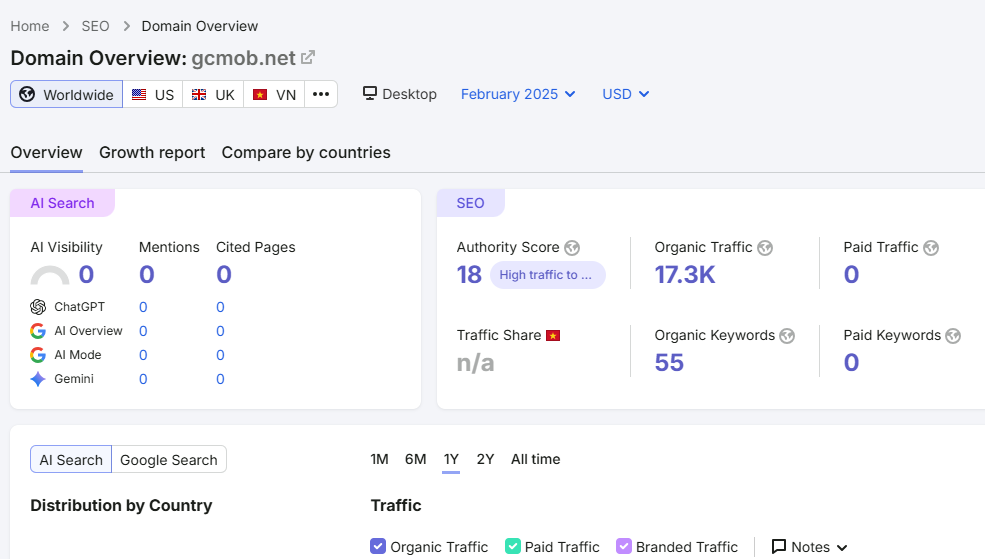The image size is (985, 559).
Task: Go to Home breadcrumb
Action: [30, 26]
